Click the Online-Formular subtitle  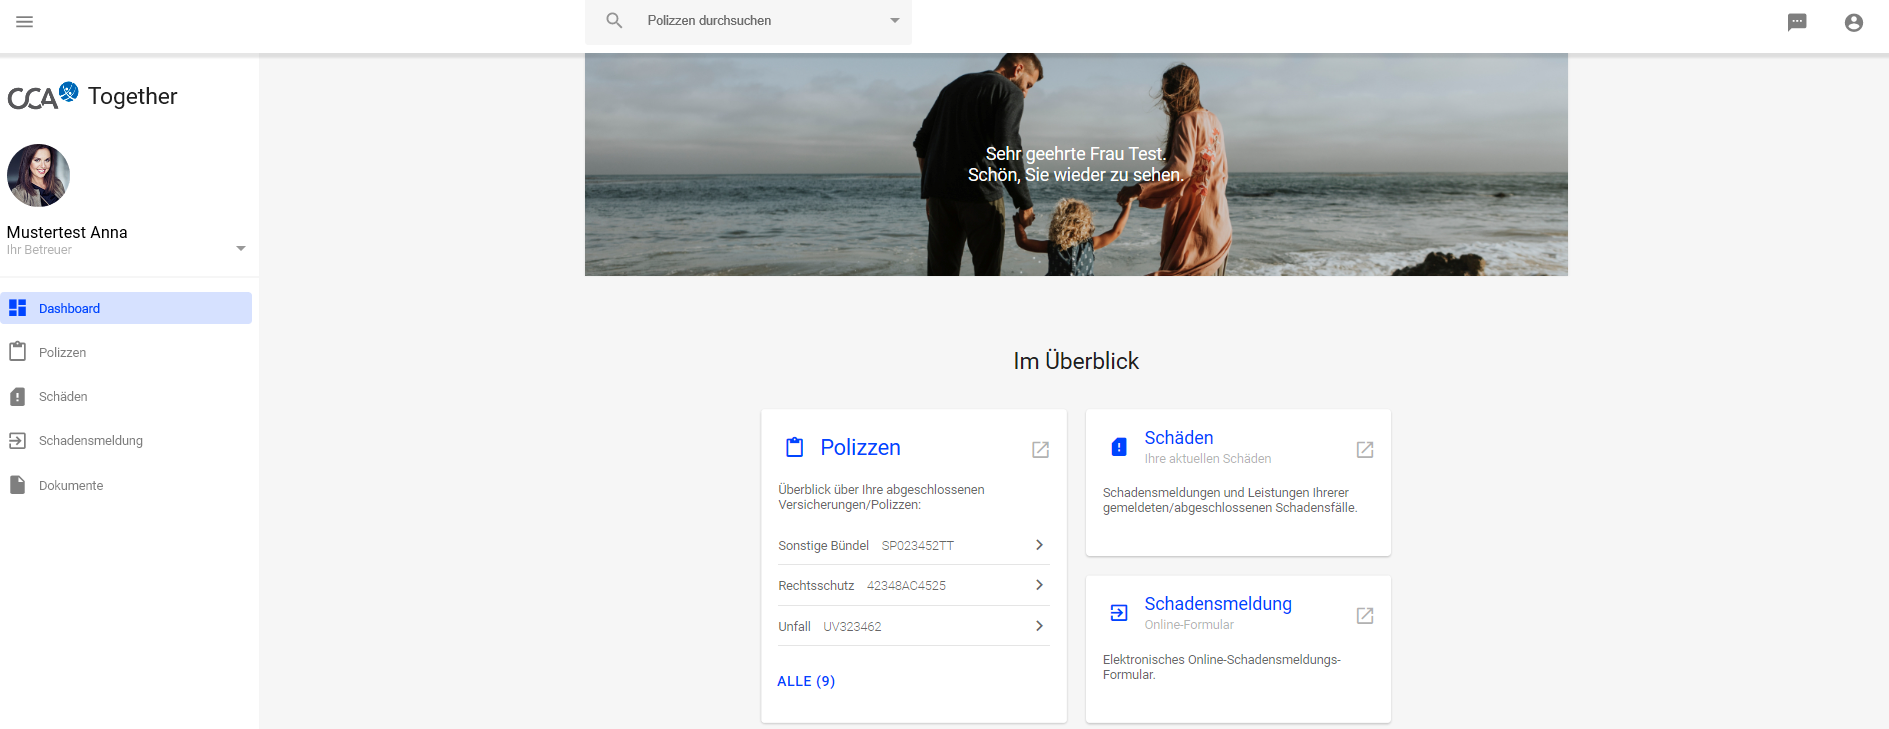pyautogui.click(x=1189, y=625)
